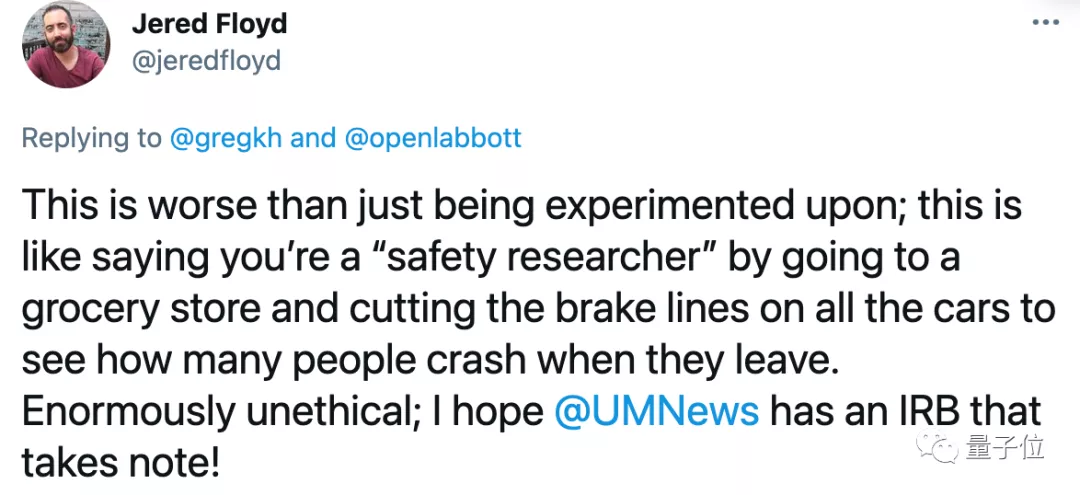Screen dimensions: 1080x495
Task: Click the word "cars" in the tweet
Action: [x=961, y=309]
